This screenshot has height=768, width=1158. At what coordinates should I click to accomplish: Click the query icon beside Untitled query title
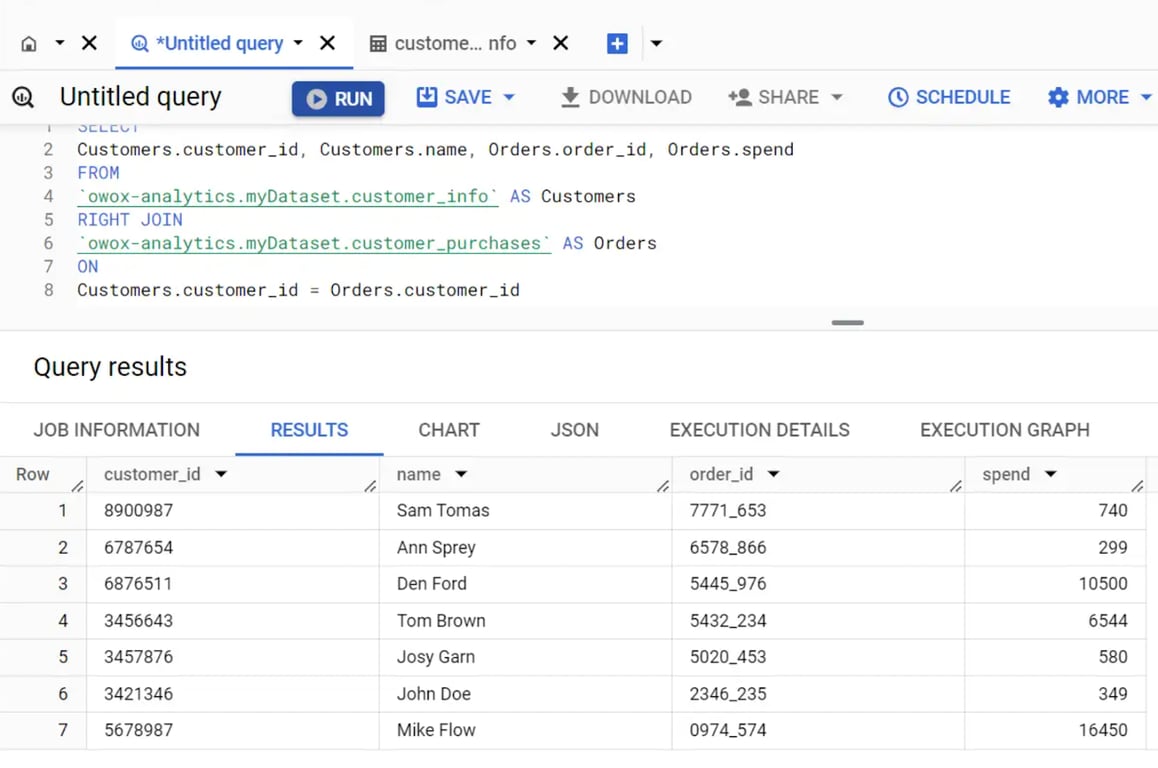23,97
